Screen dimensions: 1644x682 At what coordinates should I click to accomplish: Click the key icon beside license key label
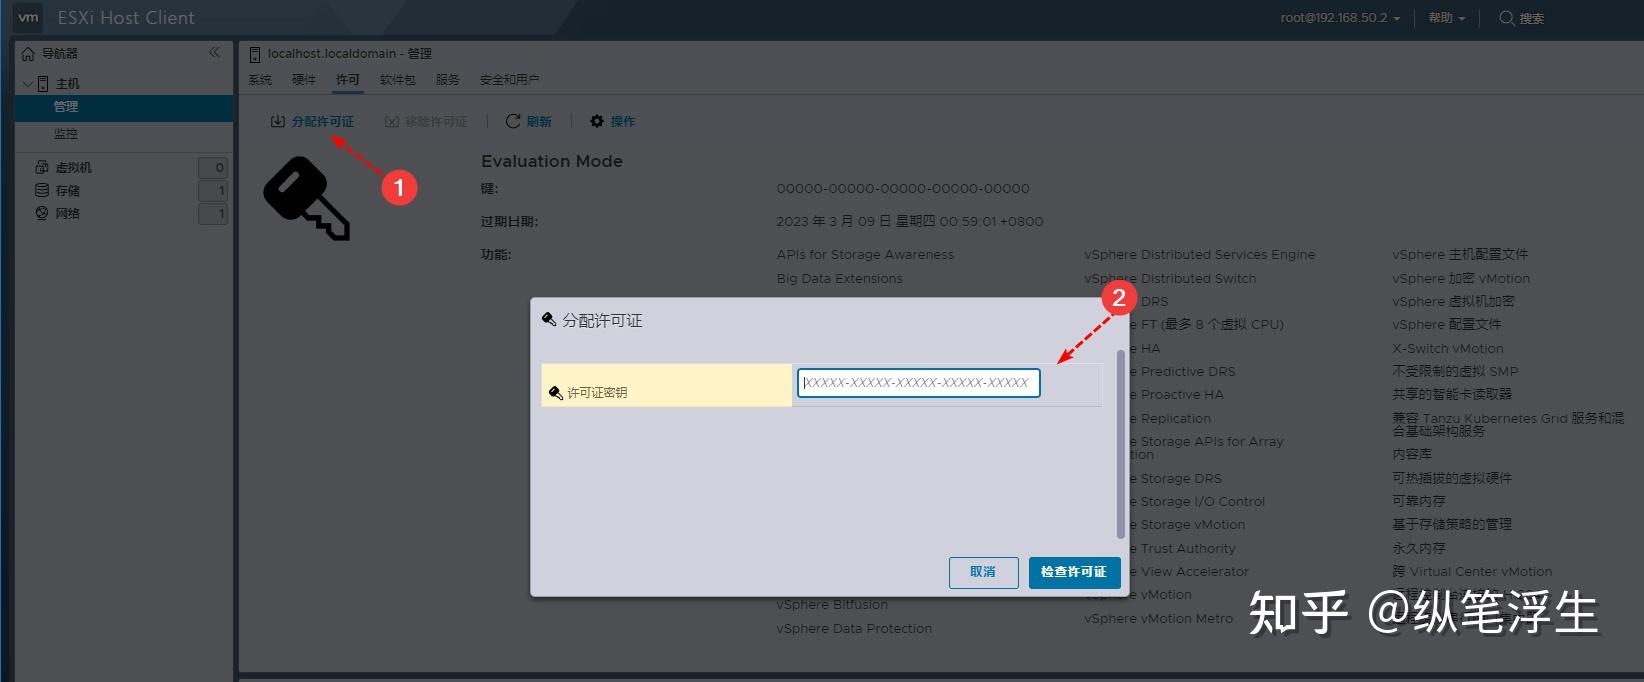point(556,393)
